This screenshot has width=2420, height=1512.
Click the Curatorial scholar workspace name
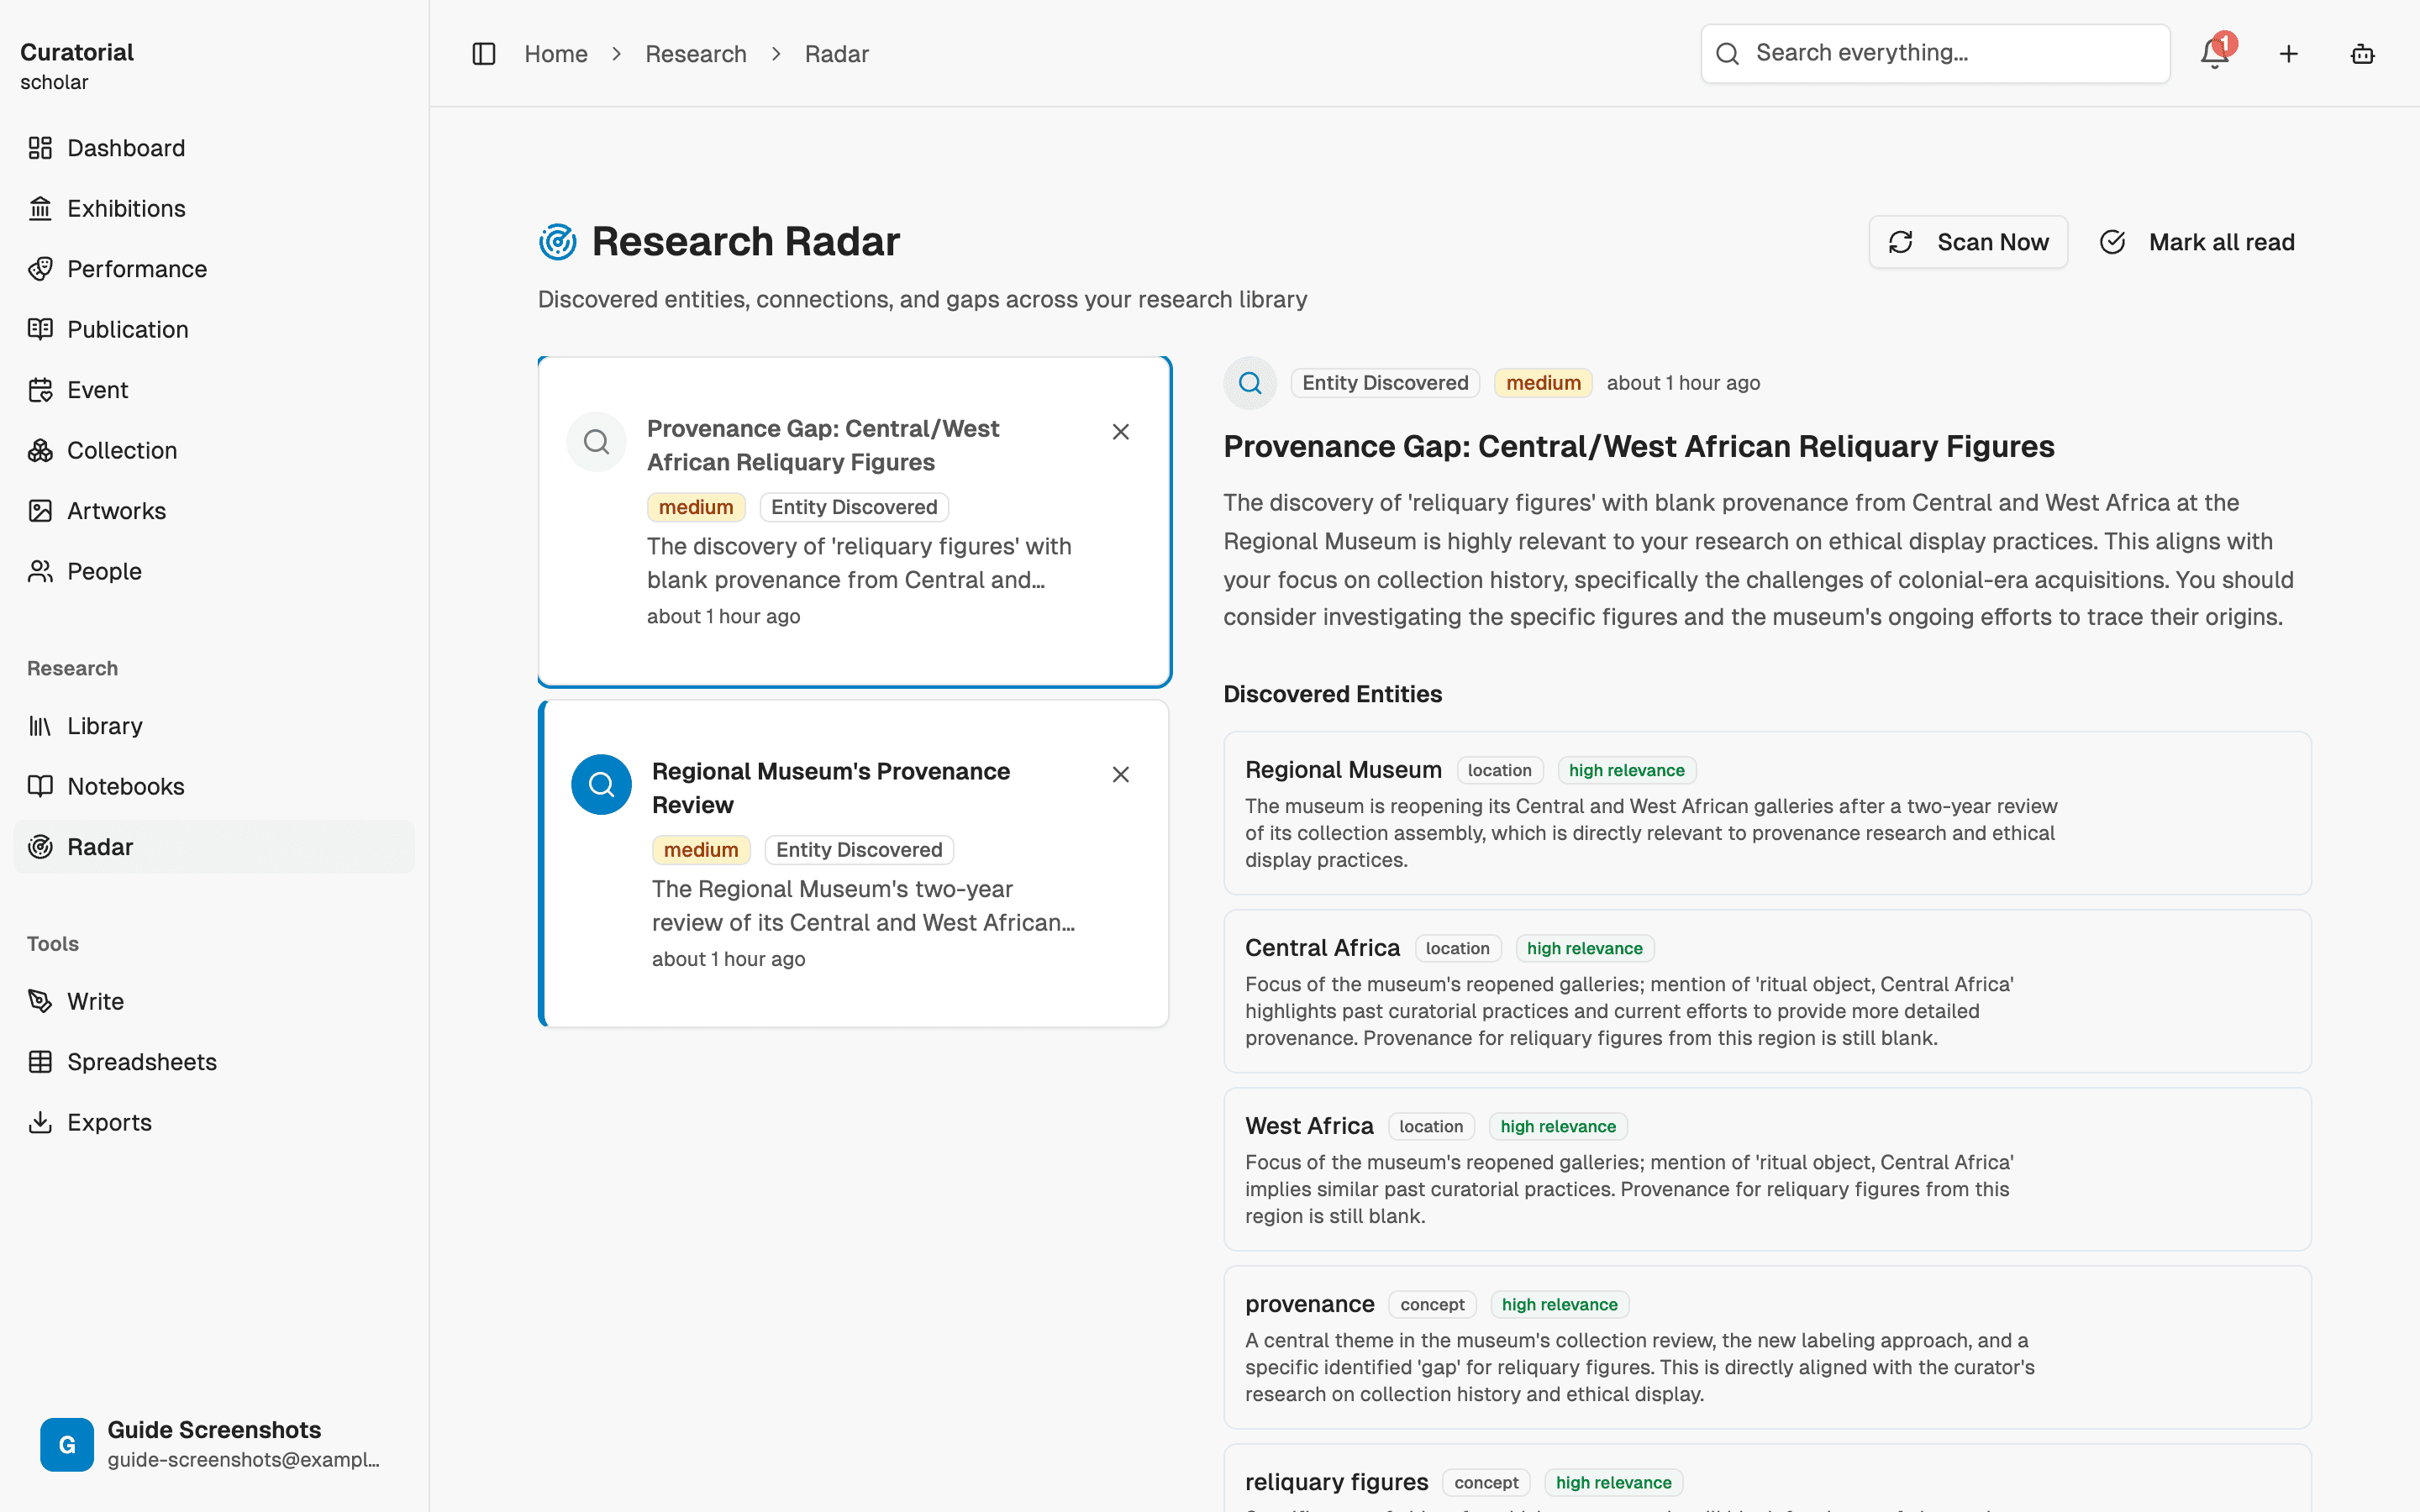coord(77,66)
